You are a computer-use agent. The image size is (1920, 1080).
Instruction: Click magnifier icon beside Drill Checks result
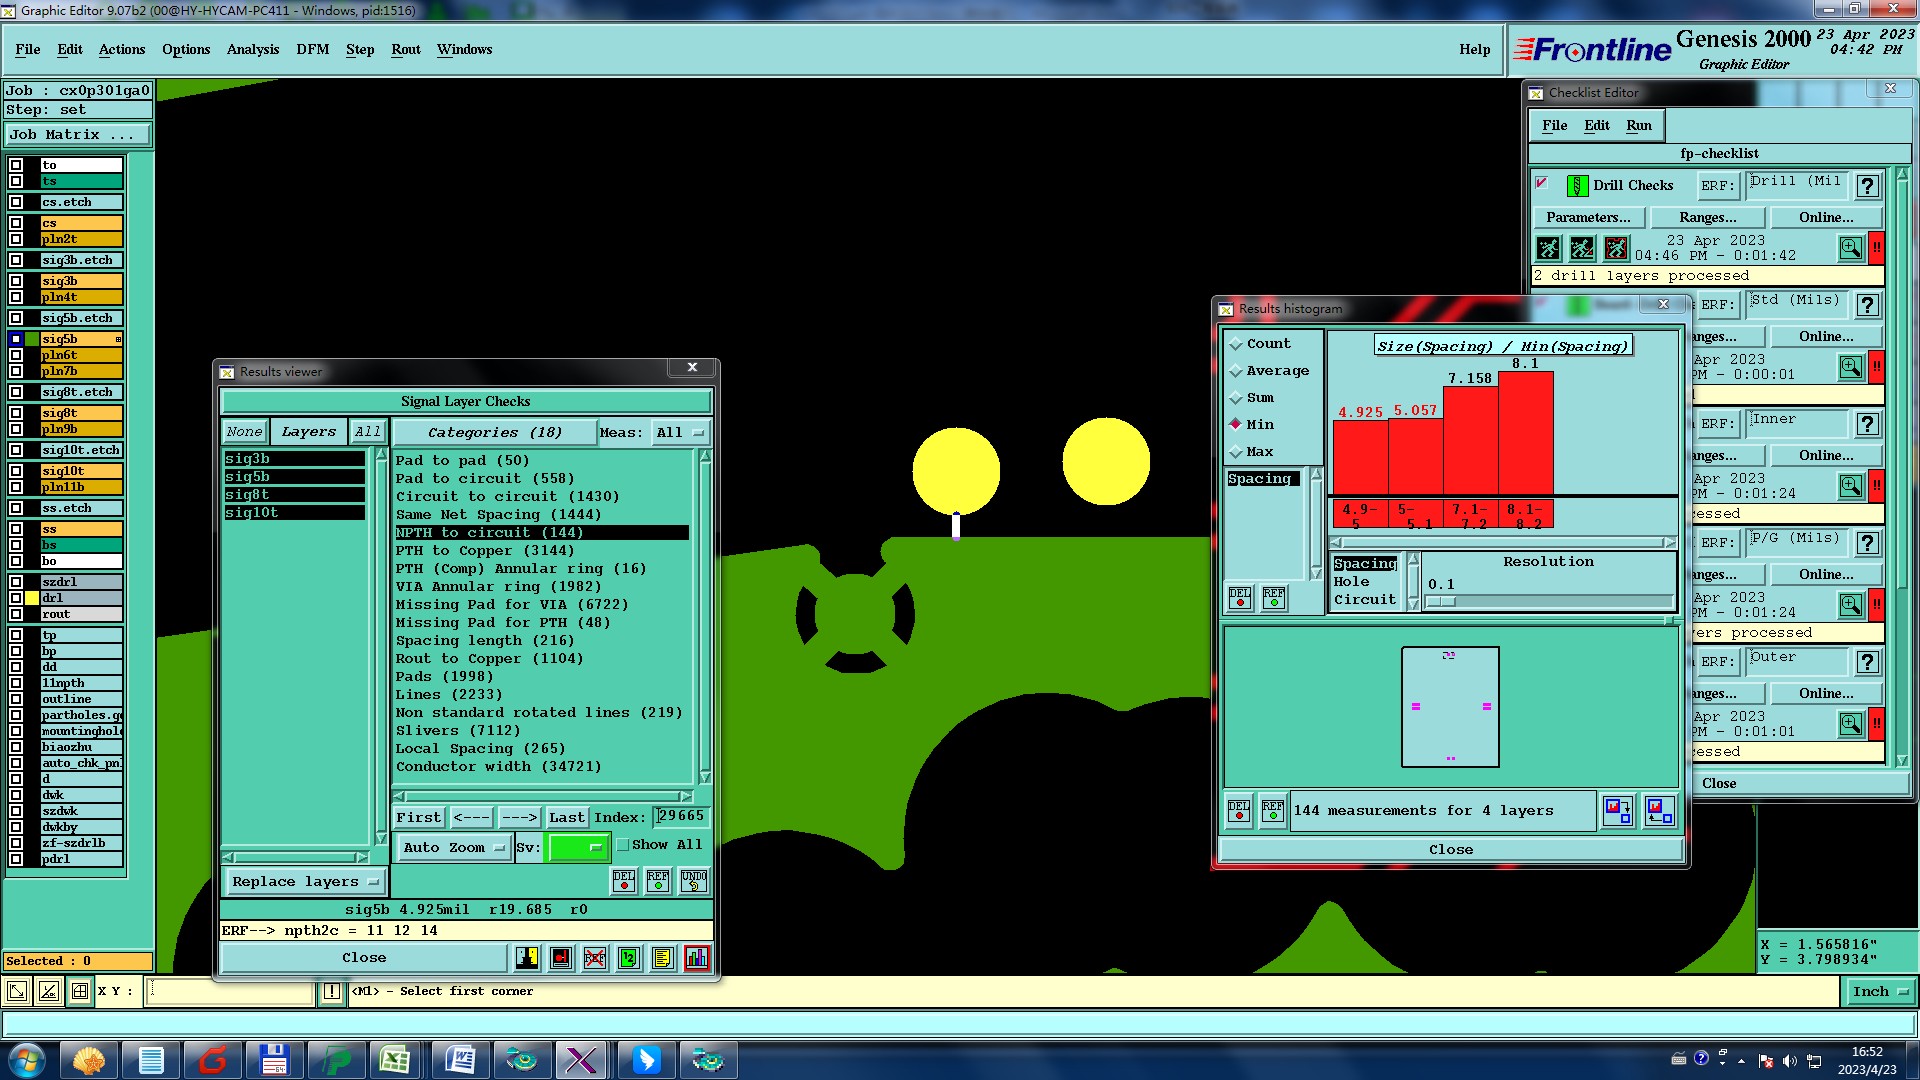(x=1850, y=248)
